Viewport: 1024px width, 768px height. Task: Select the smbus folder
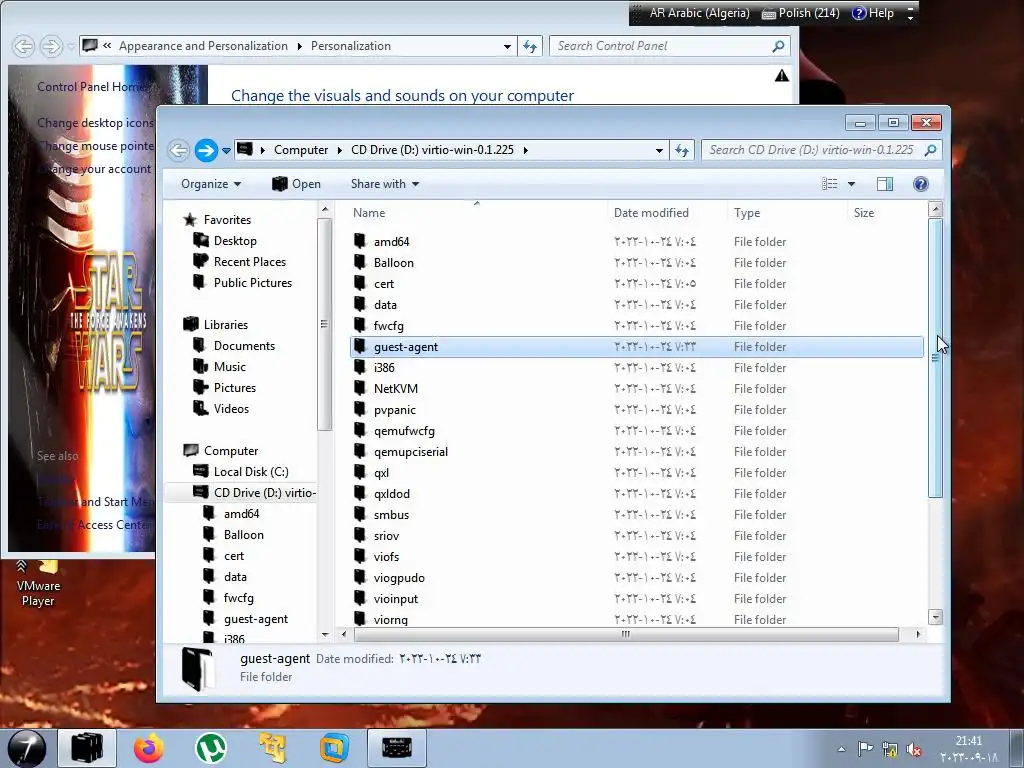tap(637, 515)
